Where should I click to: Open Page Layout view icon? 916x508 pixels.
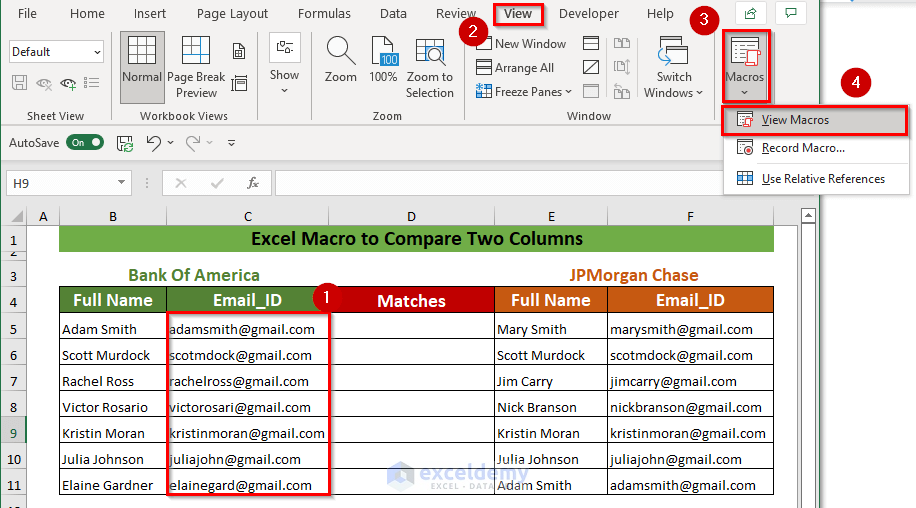pos(239,51)
